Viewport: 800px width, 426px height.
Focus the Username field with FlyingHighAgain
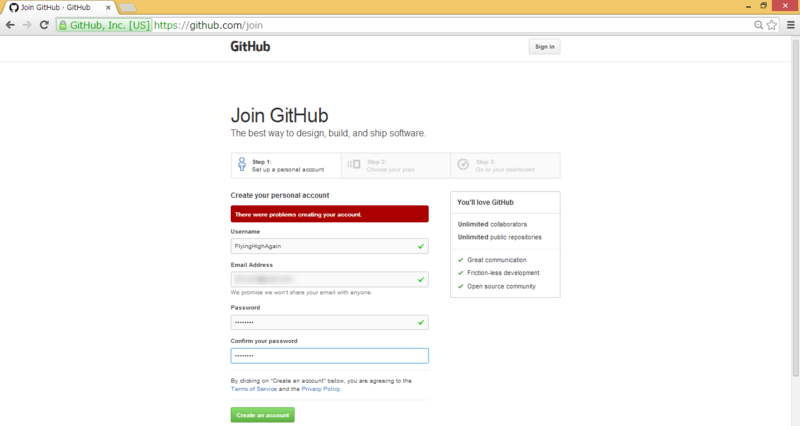point(330,246)
